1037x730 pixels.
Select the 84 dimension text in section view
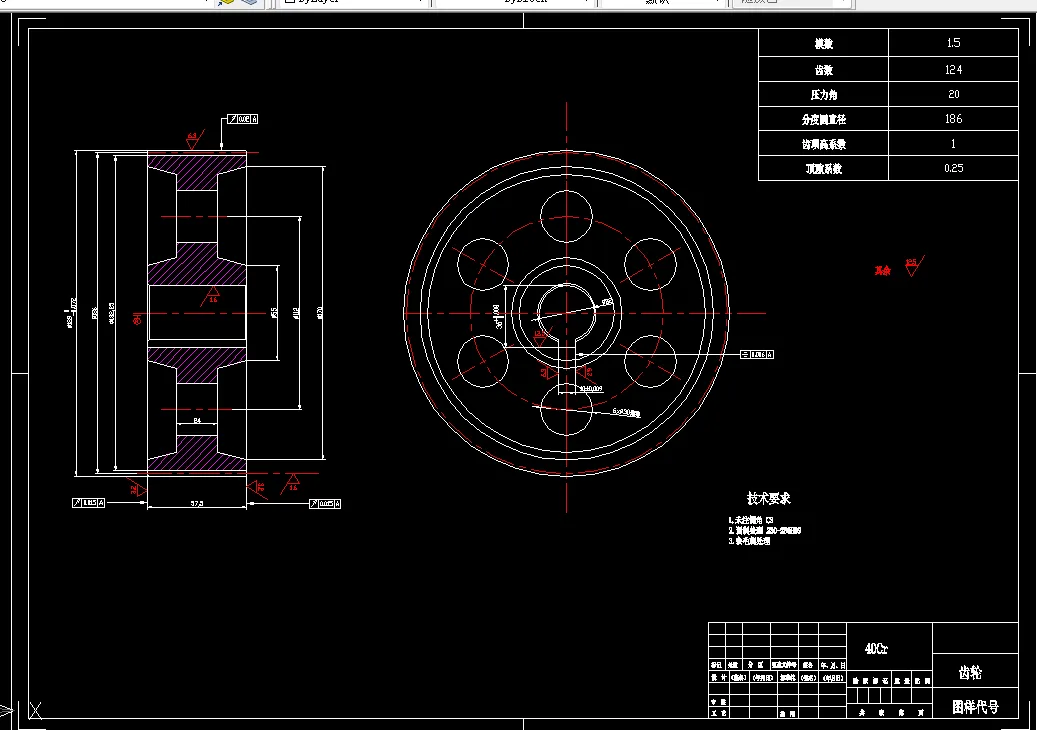[197, 421]
